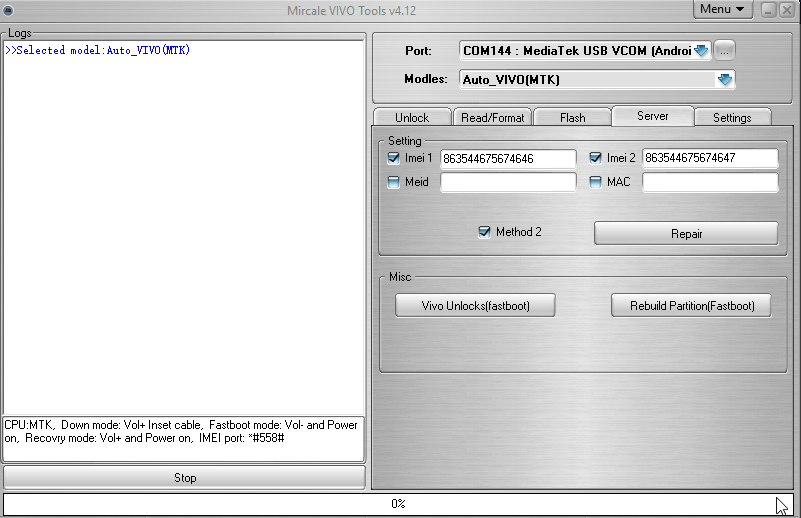Click the Selected model log line

pyautogui.click(x=98, y=50)
